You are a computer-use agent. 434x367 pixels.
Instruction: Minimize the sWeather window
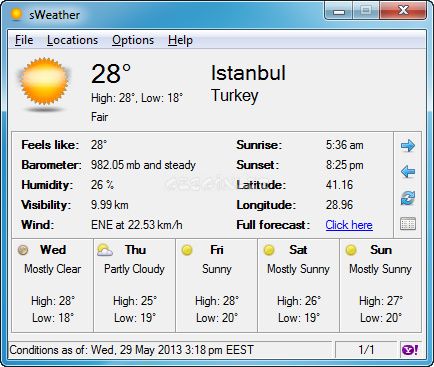(339, 12)
